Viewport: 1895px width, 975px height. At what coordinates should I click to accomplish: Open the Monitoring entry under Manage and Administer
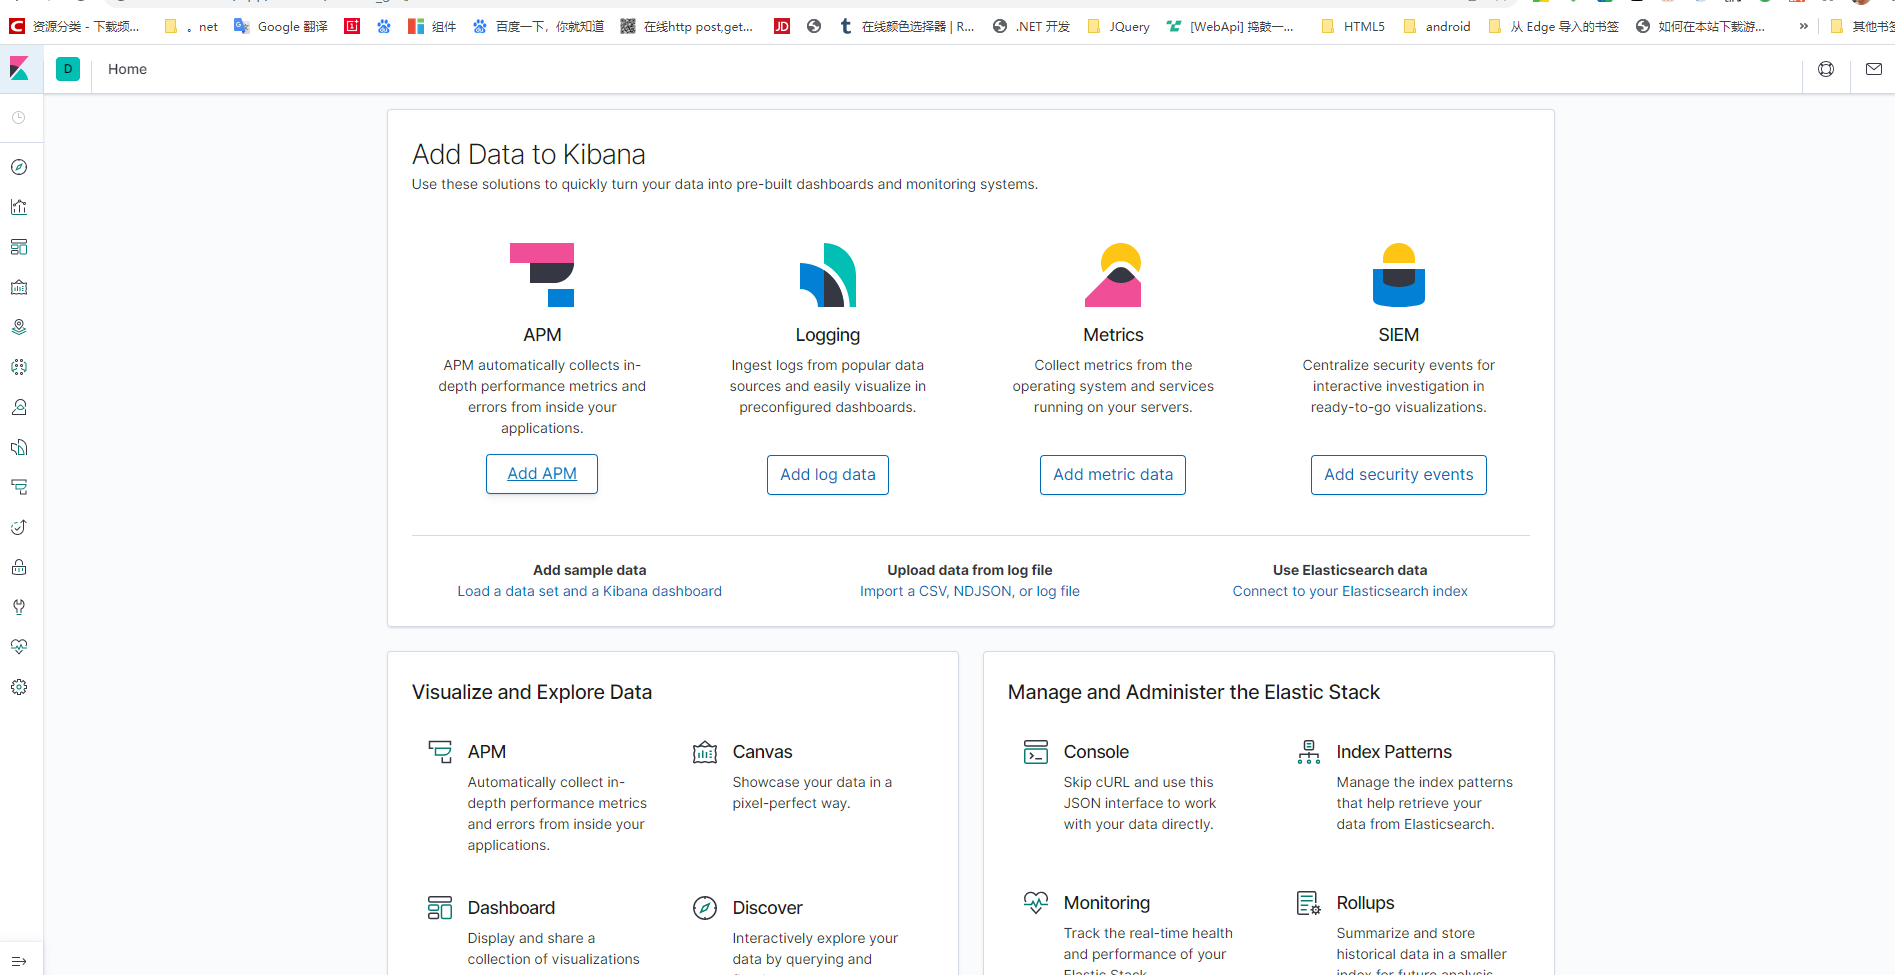click(1107, 903)
